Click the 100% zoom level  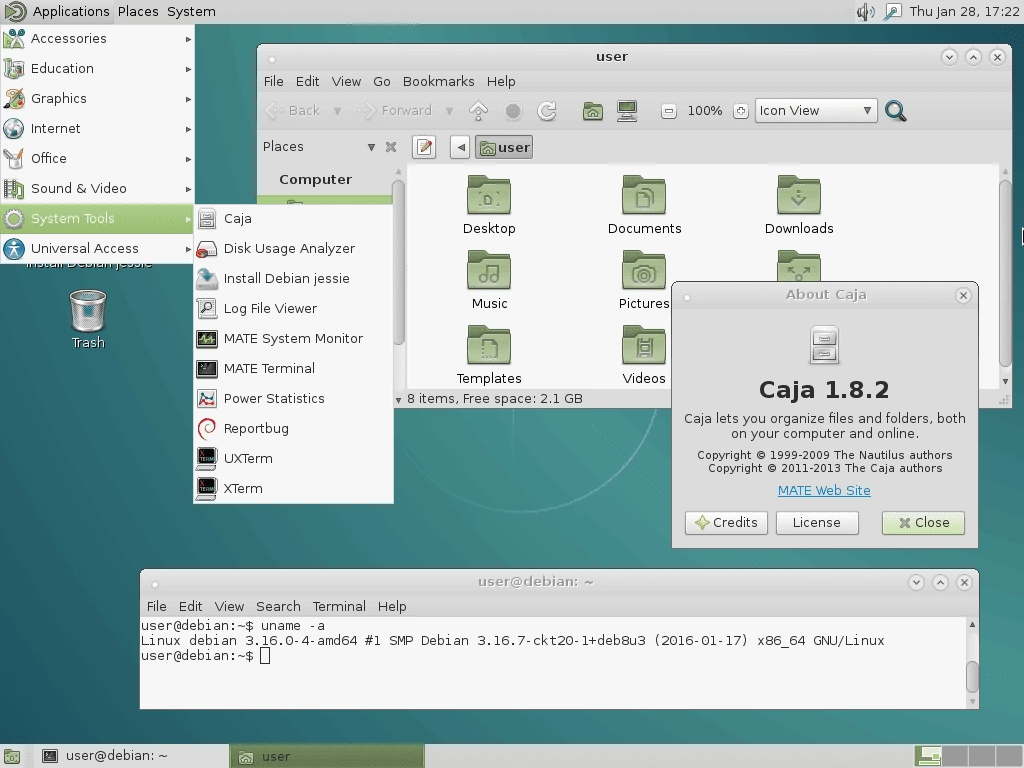[x=705, y=111]
